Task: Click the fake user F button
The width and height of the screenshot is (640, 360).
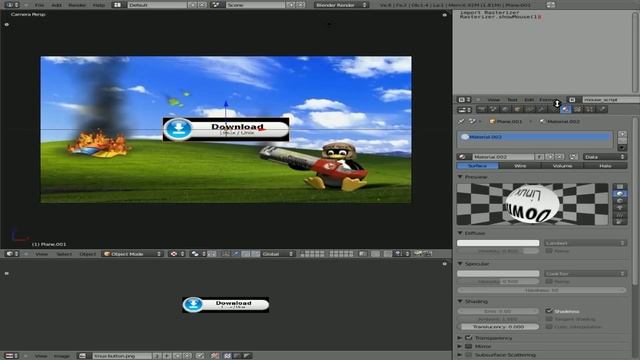Action: point(540,157)
